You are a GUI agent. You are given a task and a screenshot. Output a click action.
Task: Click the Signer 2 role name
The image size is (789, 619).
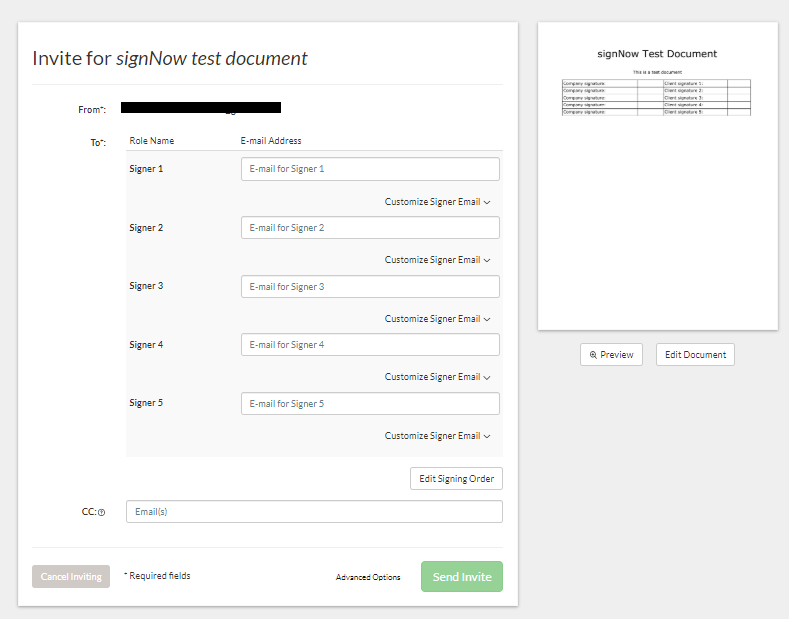146,228
